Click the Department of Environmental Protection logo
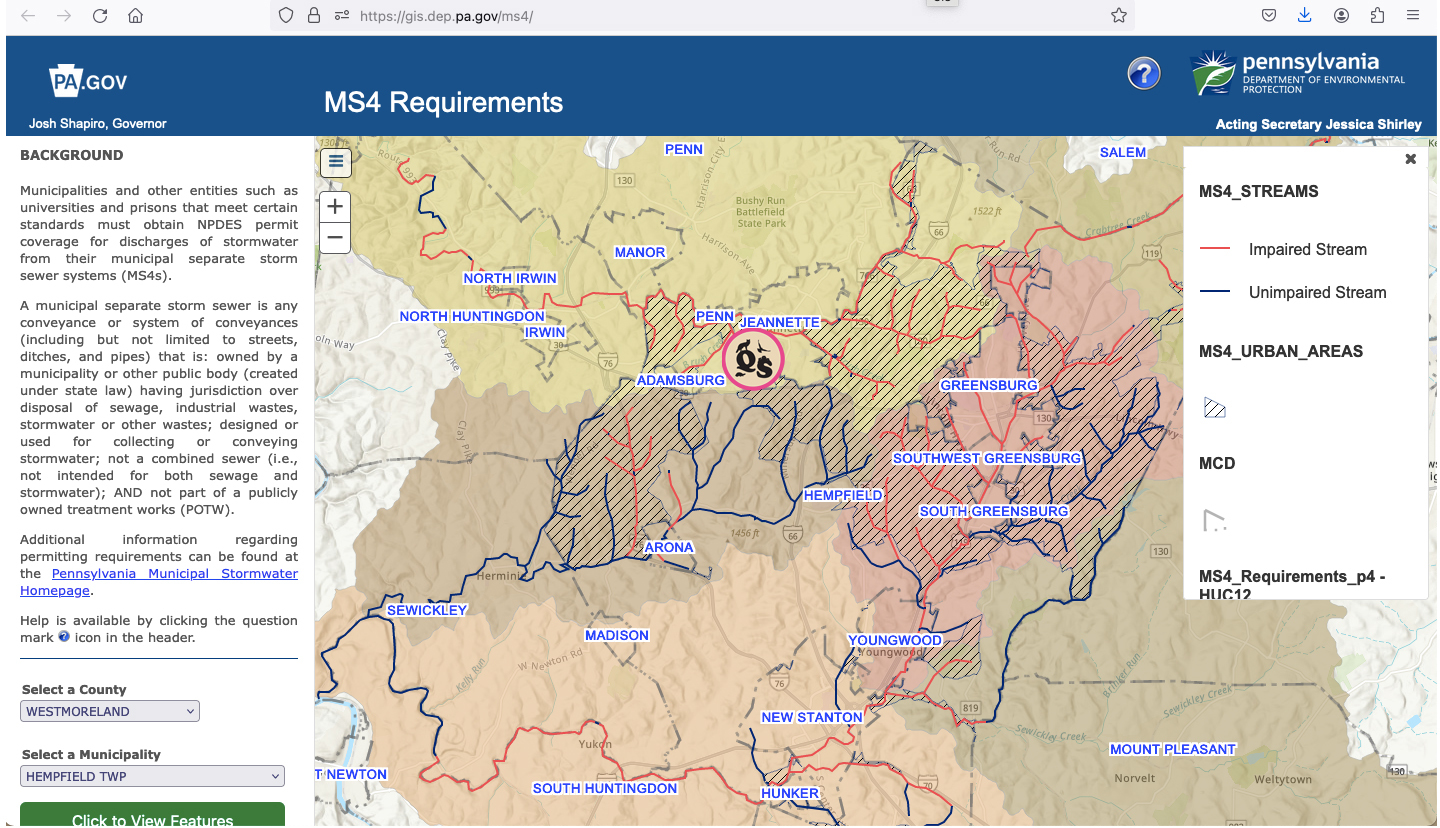 1297,74
